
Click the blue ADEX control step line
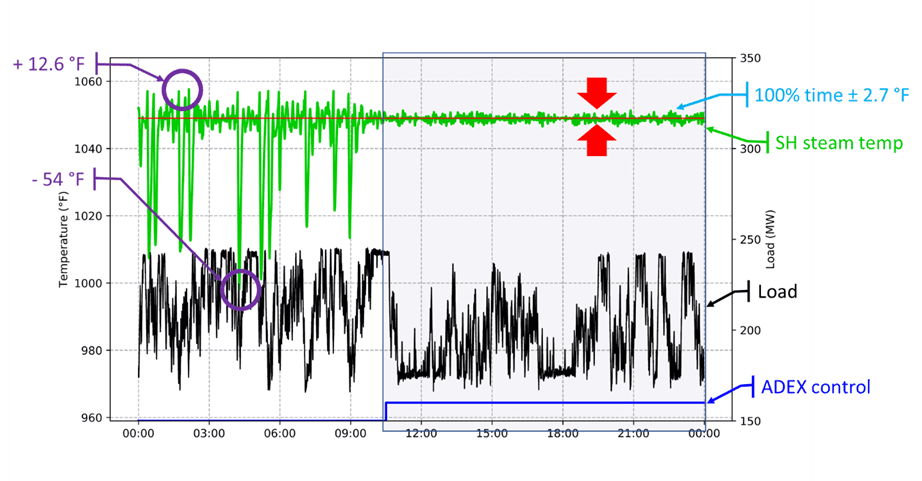point(545,403)
